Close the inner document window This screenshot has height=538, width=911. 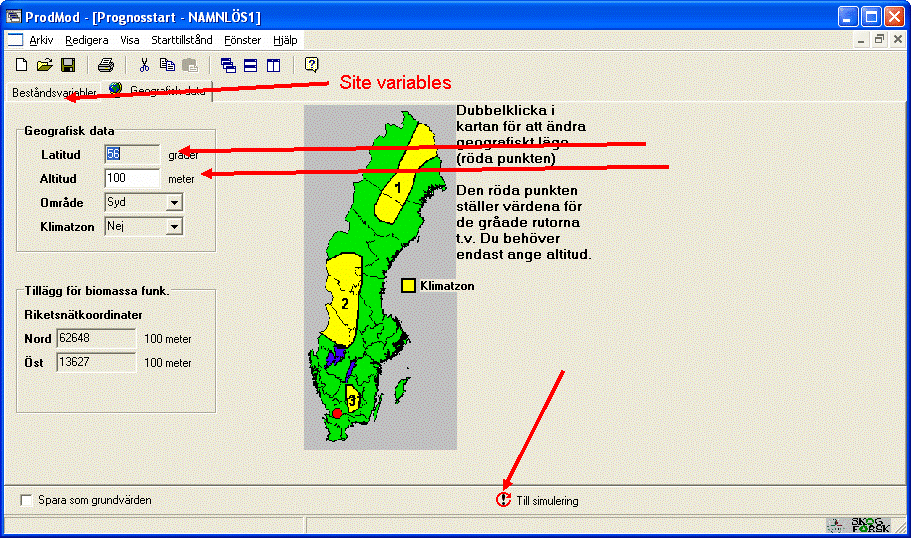[898, 40]
